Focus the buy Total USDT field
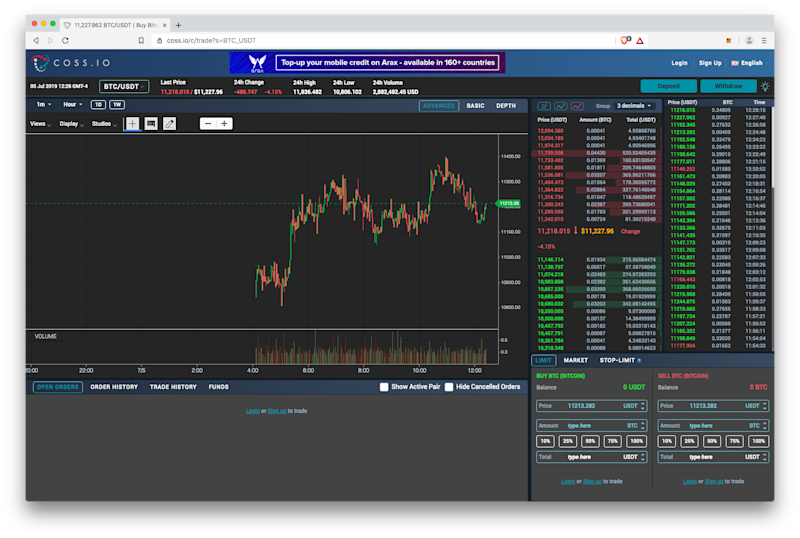800x538 pixels. (591, 457)
